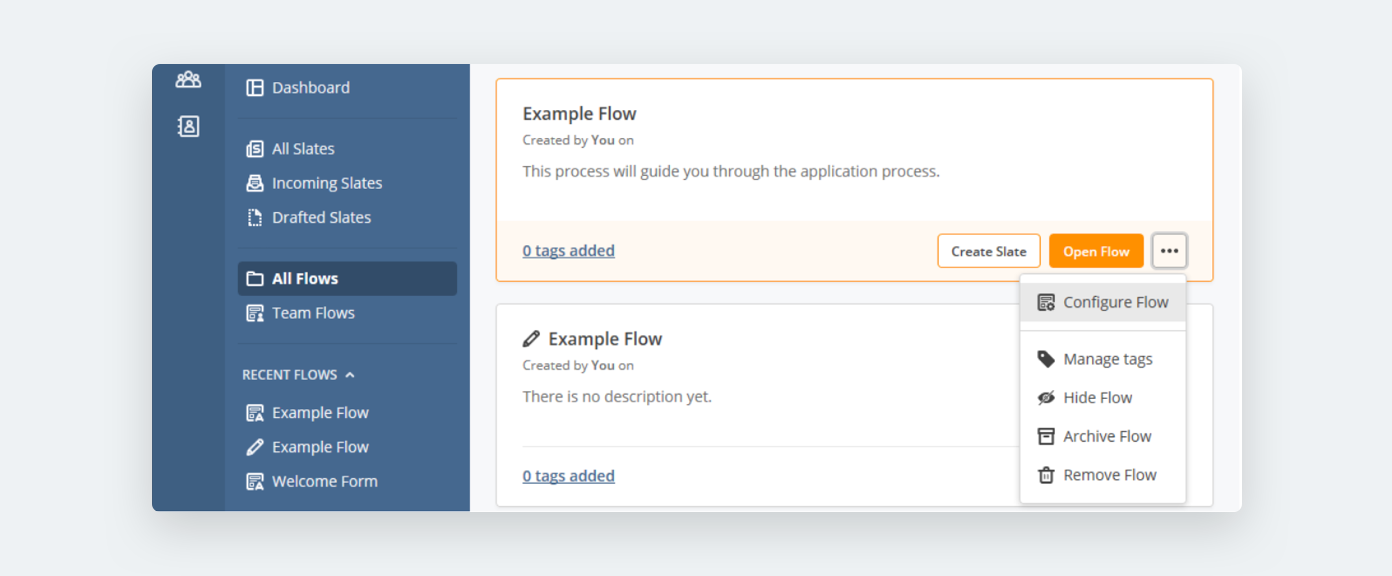Select Manage tags from the menu
Image resolution: width=1392 pixels, height=576 pixels.
tap(1107, 359)
